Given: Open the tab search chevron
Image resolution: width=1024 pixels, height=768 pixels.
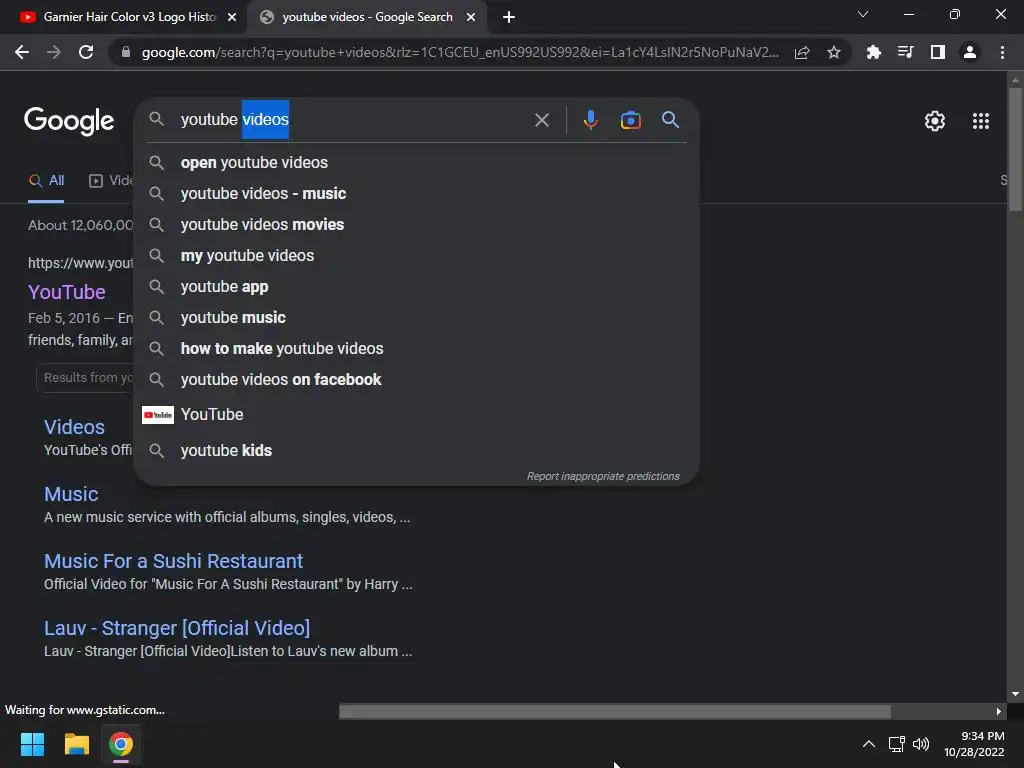Looking at the screenshot, I should coord(863,14).
